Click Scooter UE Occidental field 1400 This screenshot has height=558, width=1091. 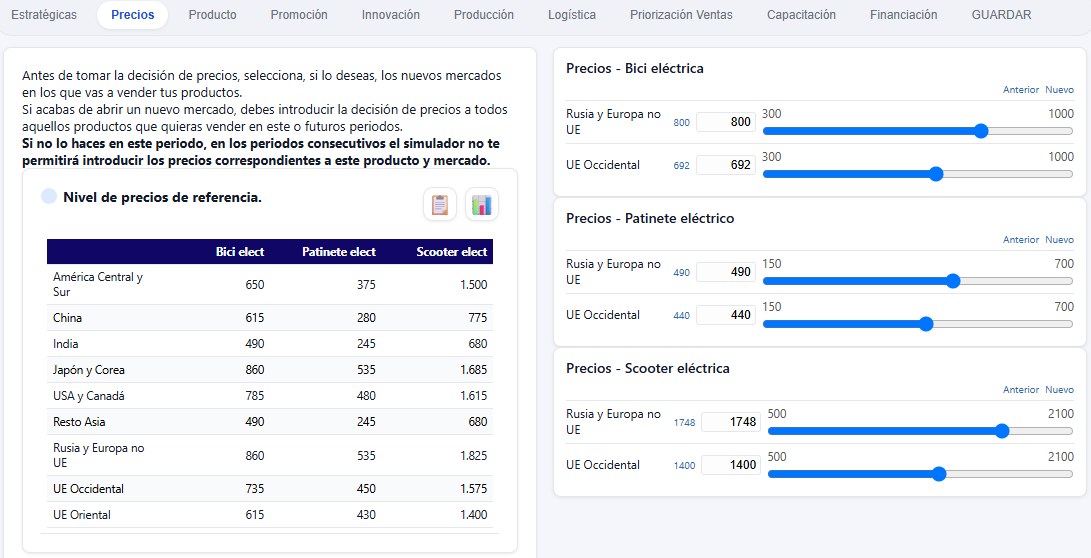click(731, 465)
